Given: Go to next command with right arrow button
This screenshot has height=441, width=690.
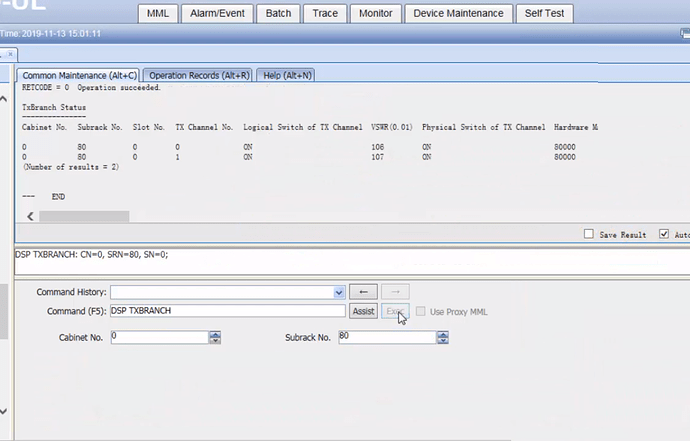Looking at the screenshot, I should click(395, 292).
